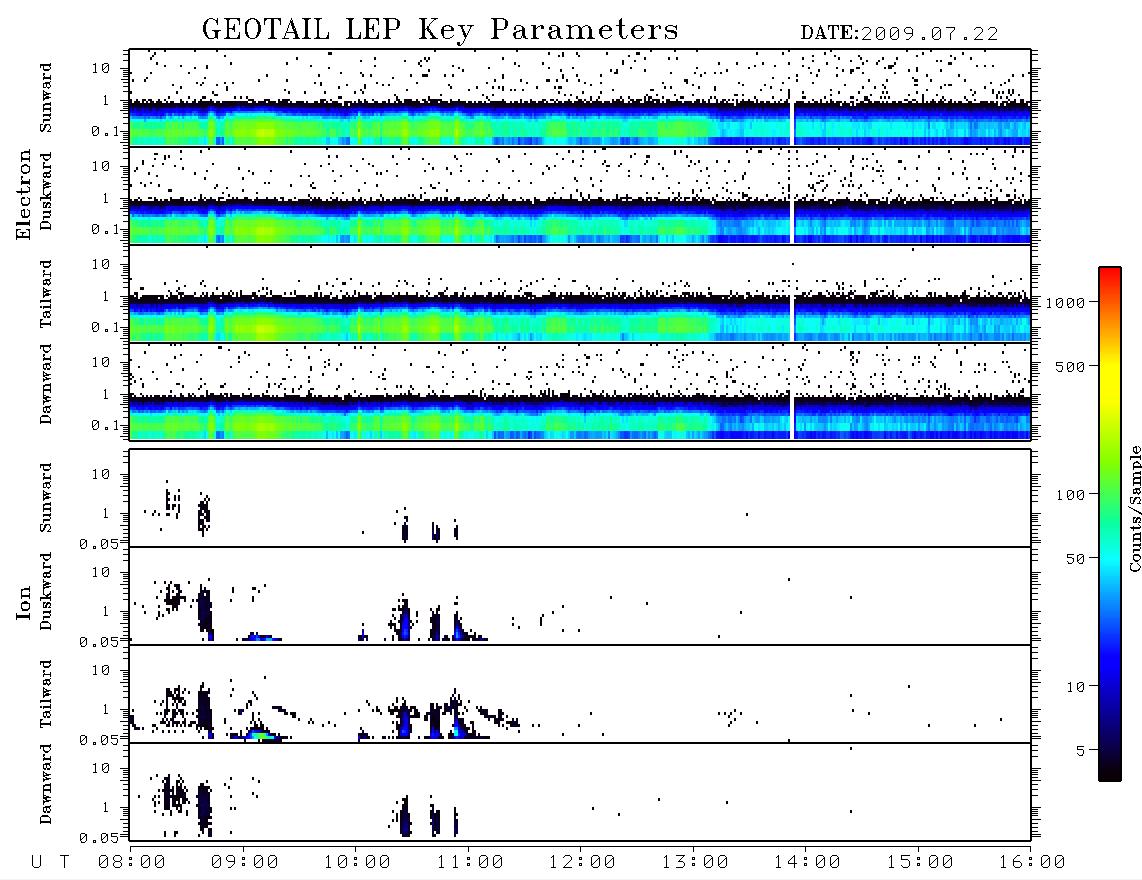Image resolution: width=1142 pixels, height=880 pixels.
Task: Click the U T time axis label
Action: click(x=50, y=863)
